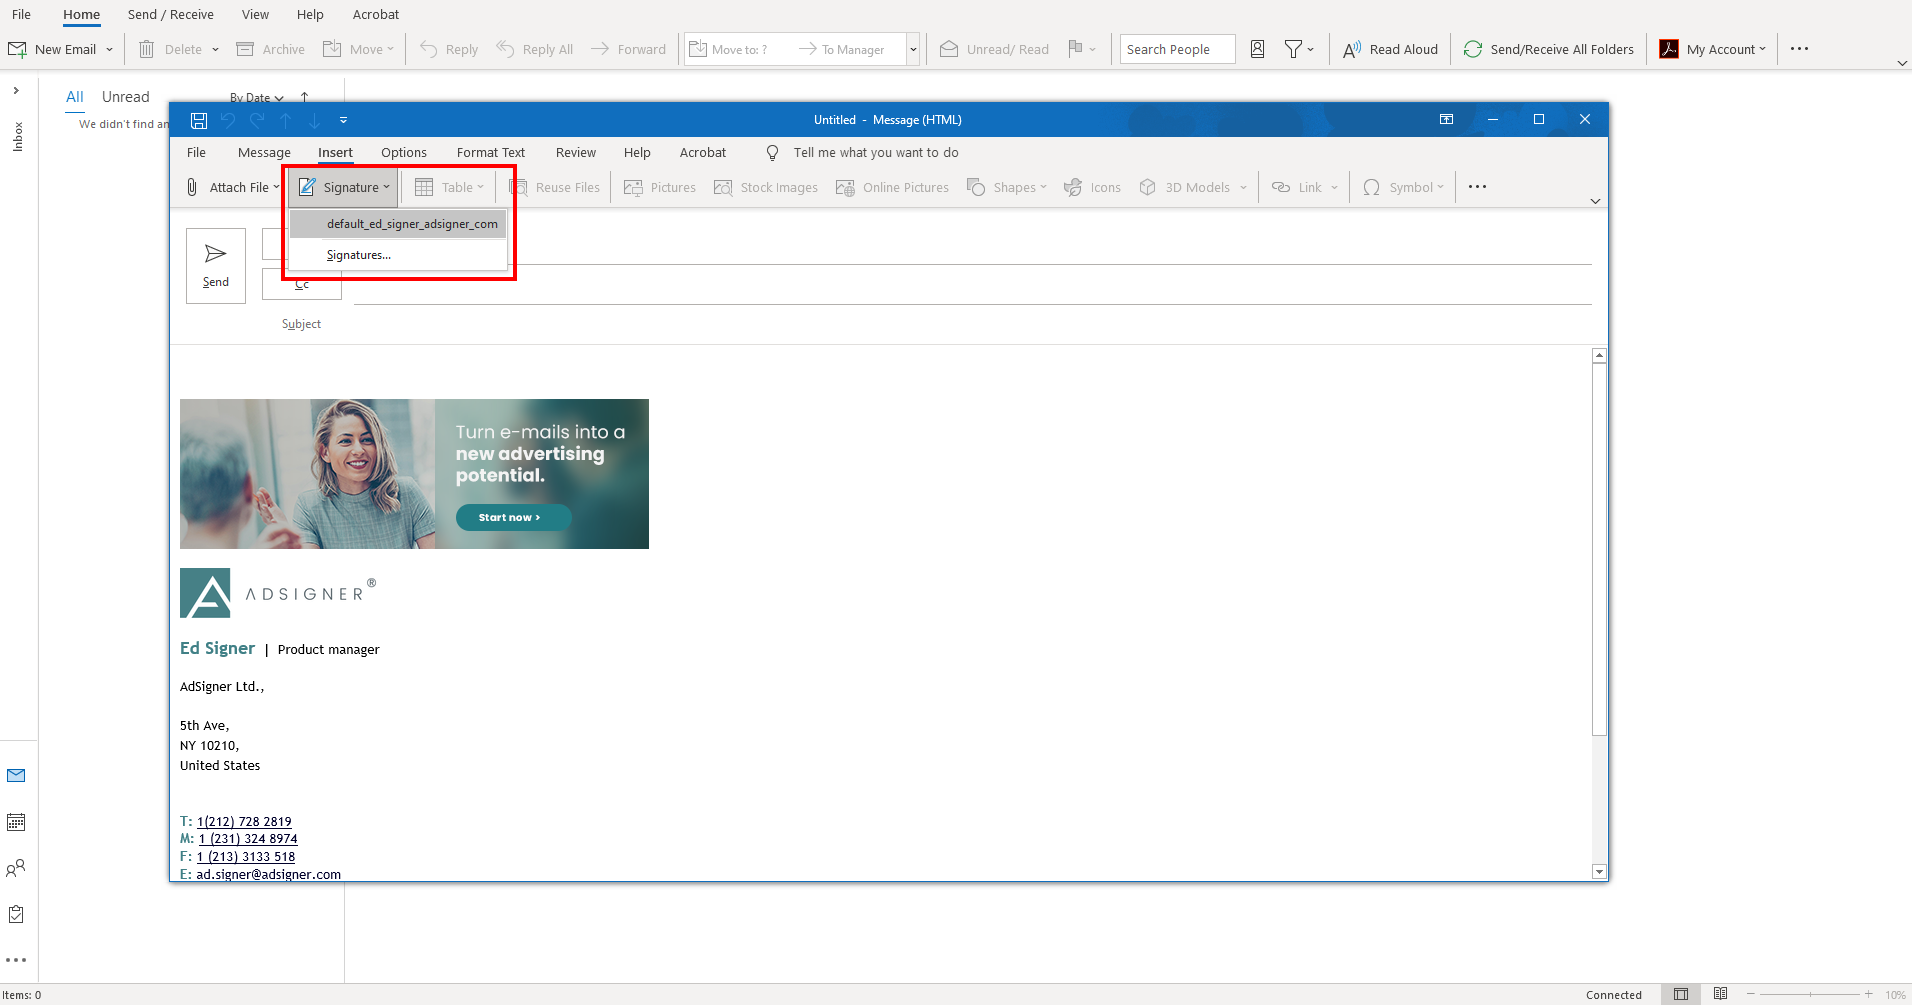Open the Address Book icon
Image resolution: width=1912 pixels, height=1005 pixels.
(x=1258, y=49)
